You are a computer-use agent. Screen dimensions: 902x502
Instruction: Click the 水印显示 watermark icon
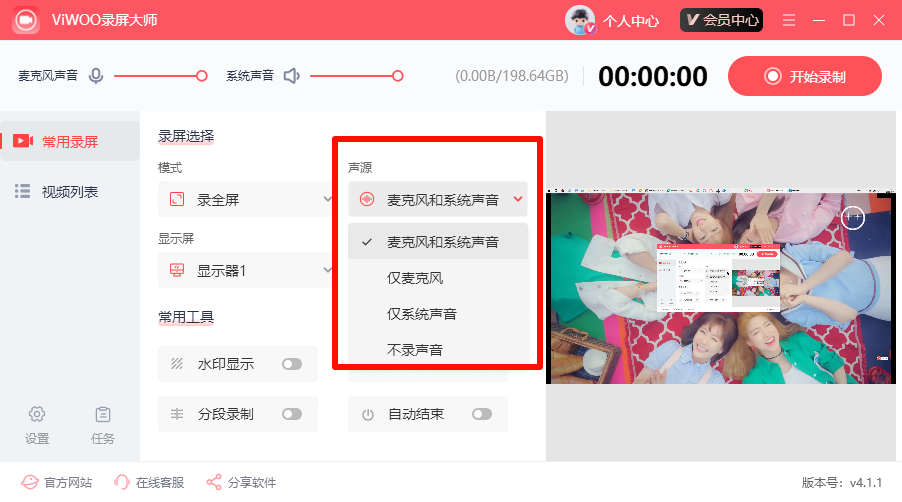pyautogui.click(x=177, y=363)
